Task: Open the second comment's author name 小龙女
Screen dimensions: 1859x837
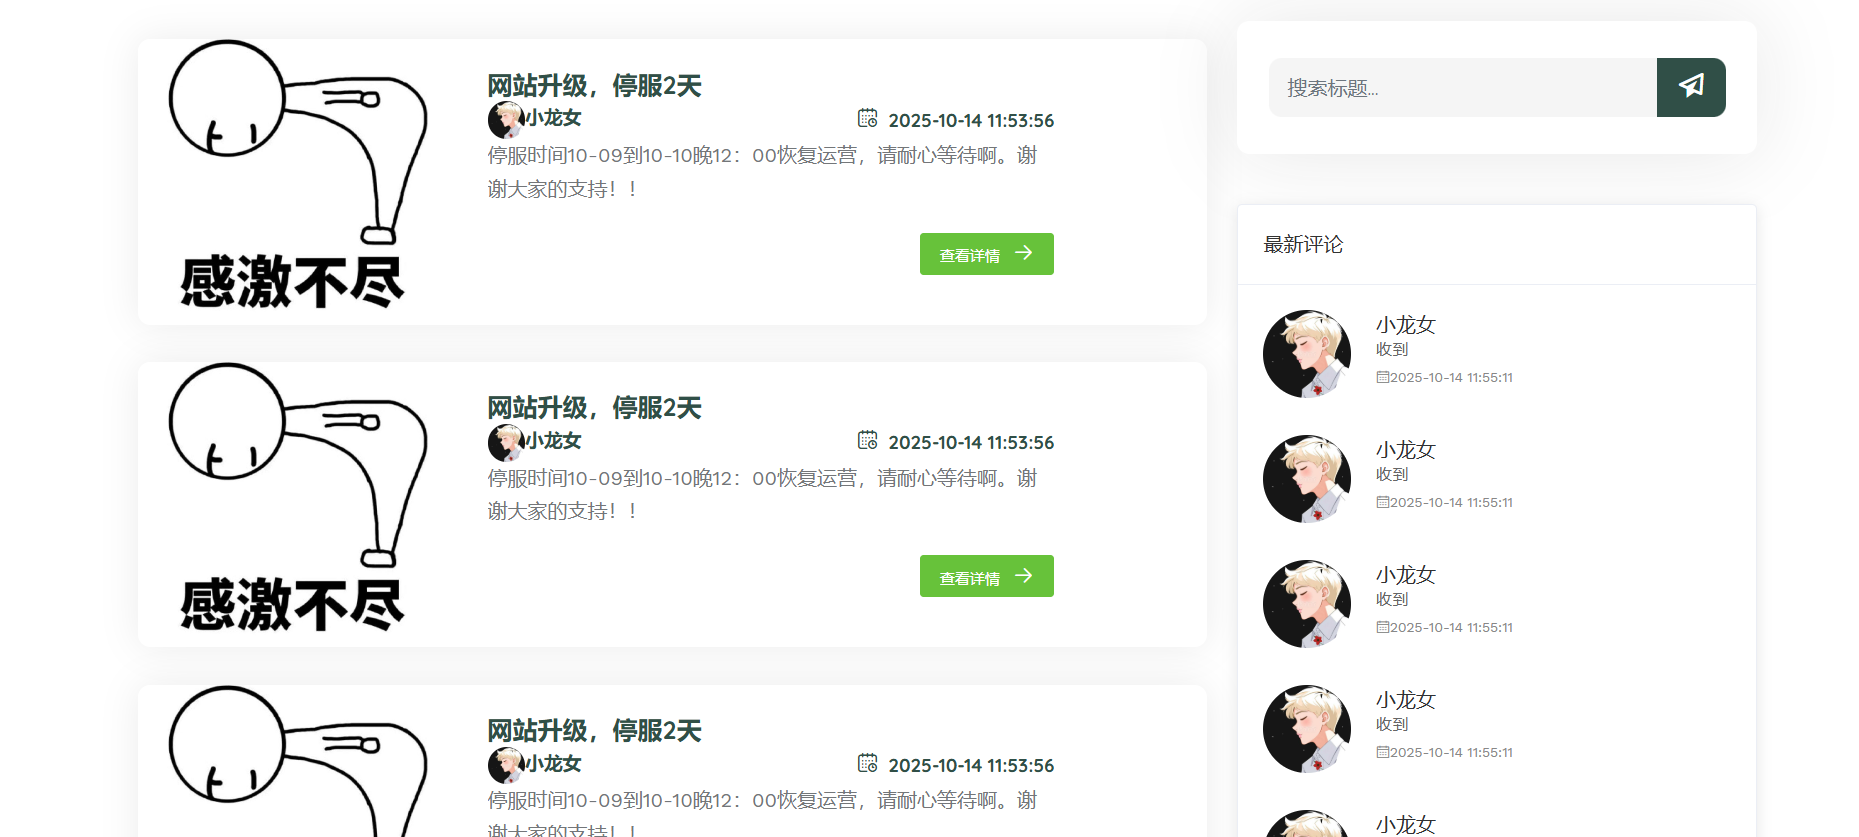Action: 1406,450
